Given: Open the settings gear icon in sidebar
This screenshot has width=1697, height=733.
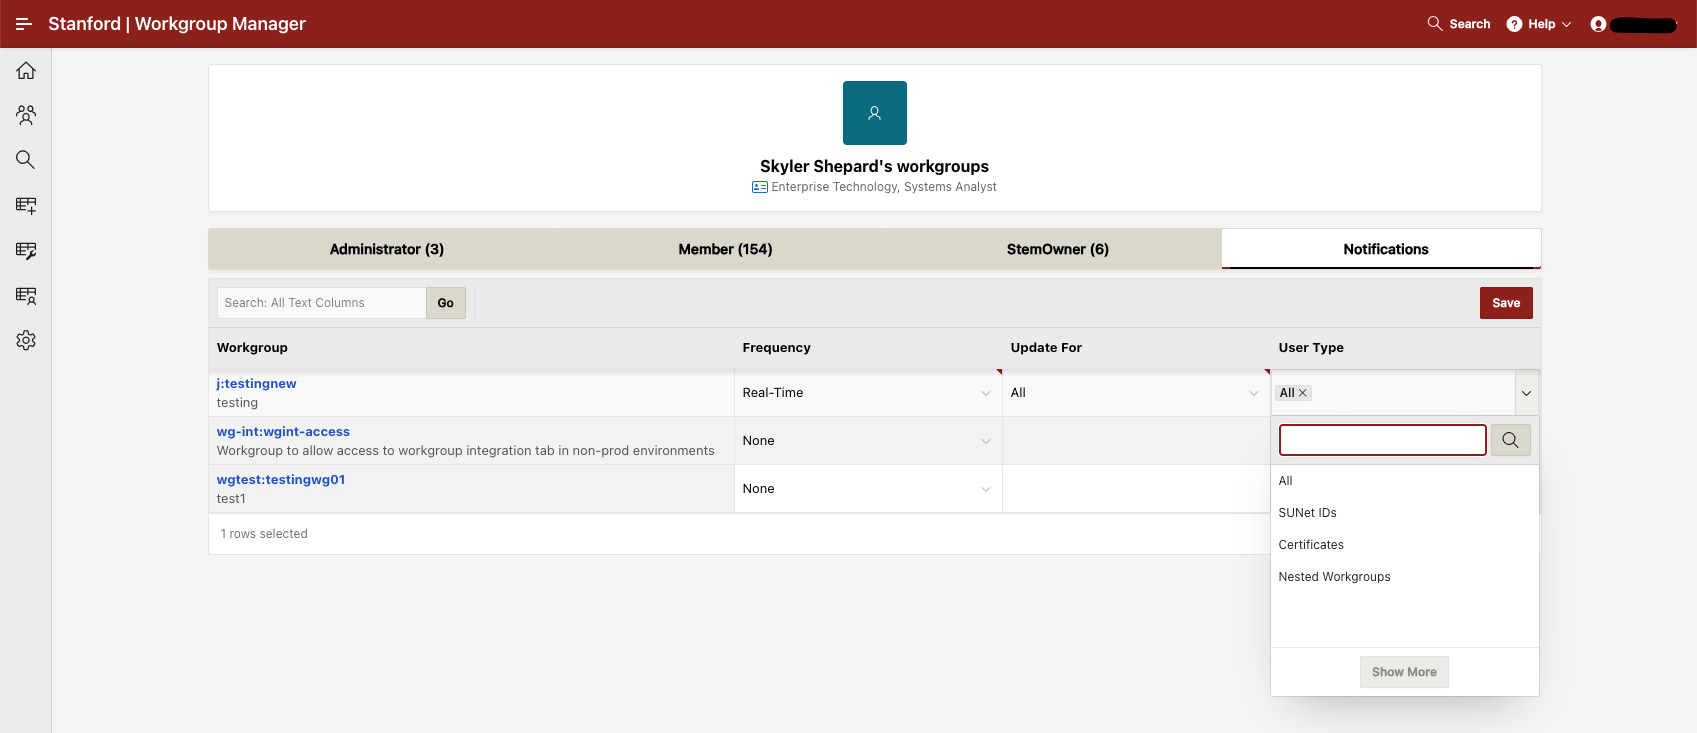Looking at the screenshot, I should (26, 340).
